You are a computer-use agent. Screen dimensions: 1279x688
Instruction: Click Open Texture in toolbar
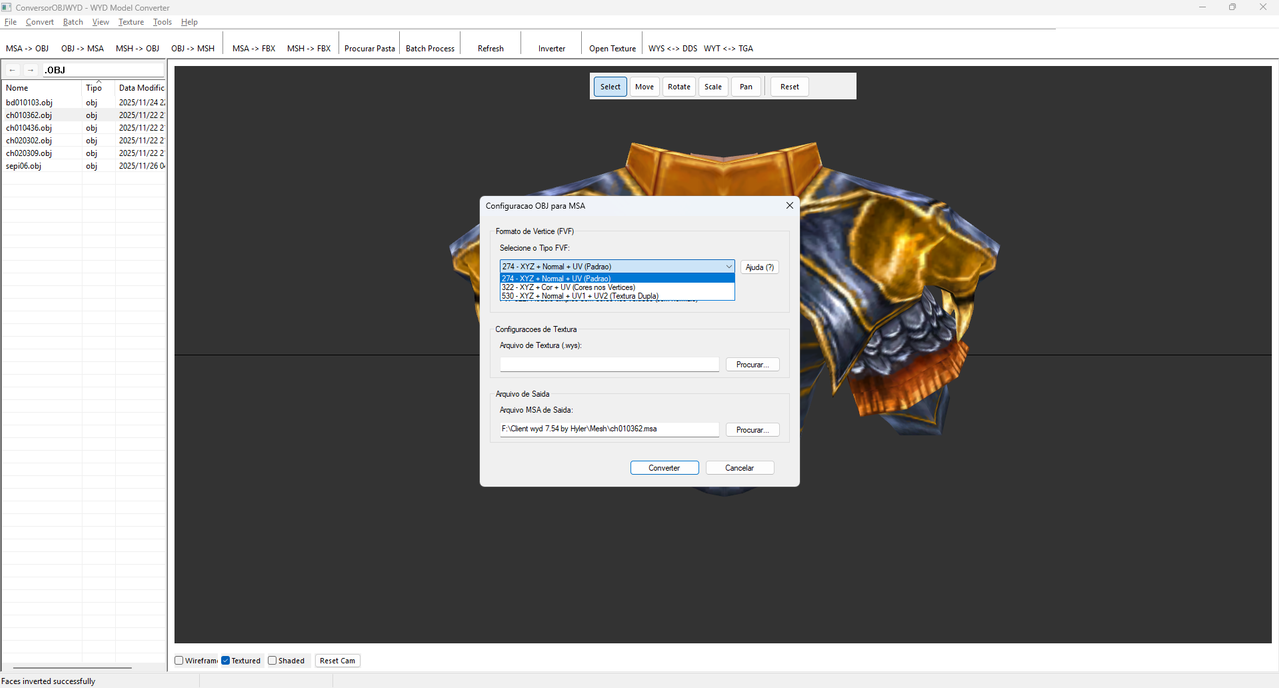point(612,48)
